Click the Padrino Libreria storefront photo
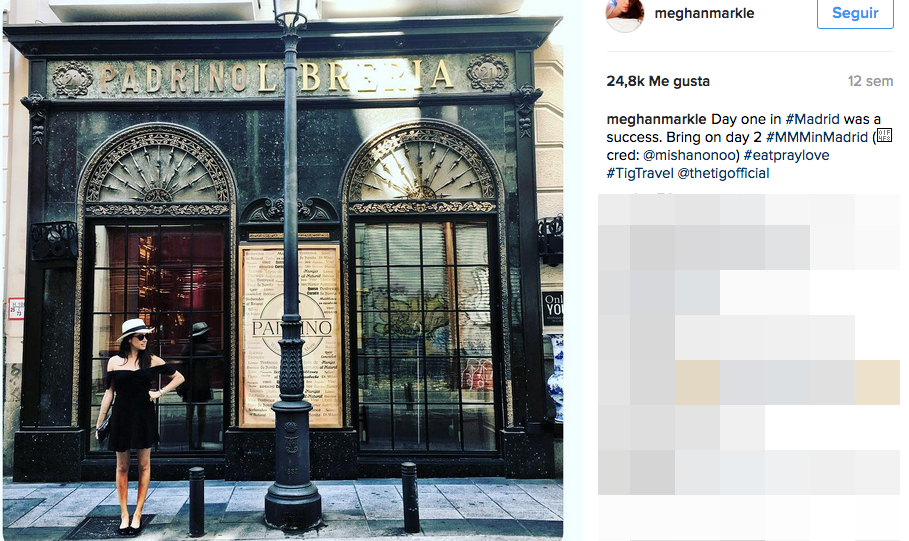Viewport: 909px width, 541px height. [x=283, y=270]
